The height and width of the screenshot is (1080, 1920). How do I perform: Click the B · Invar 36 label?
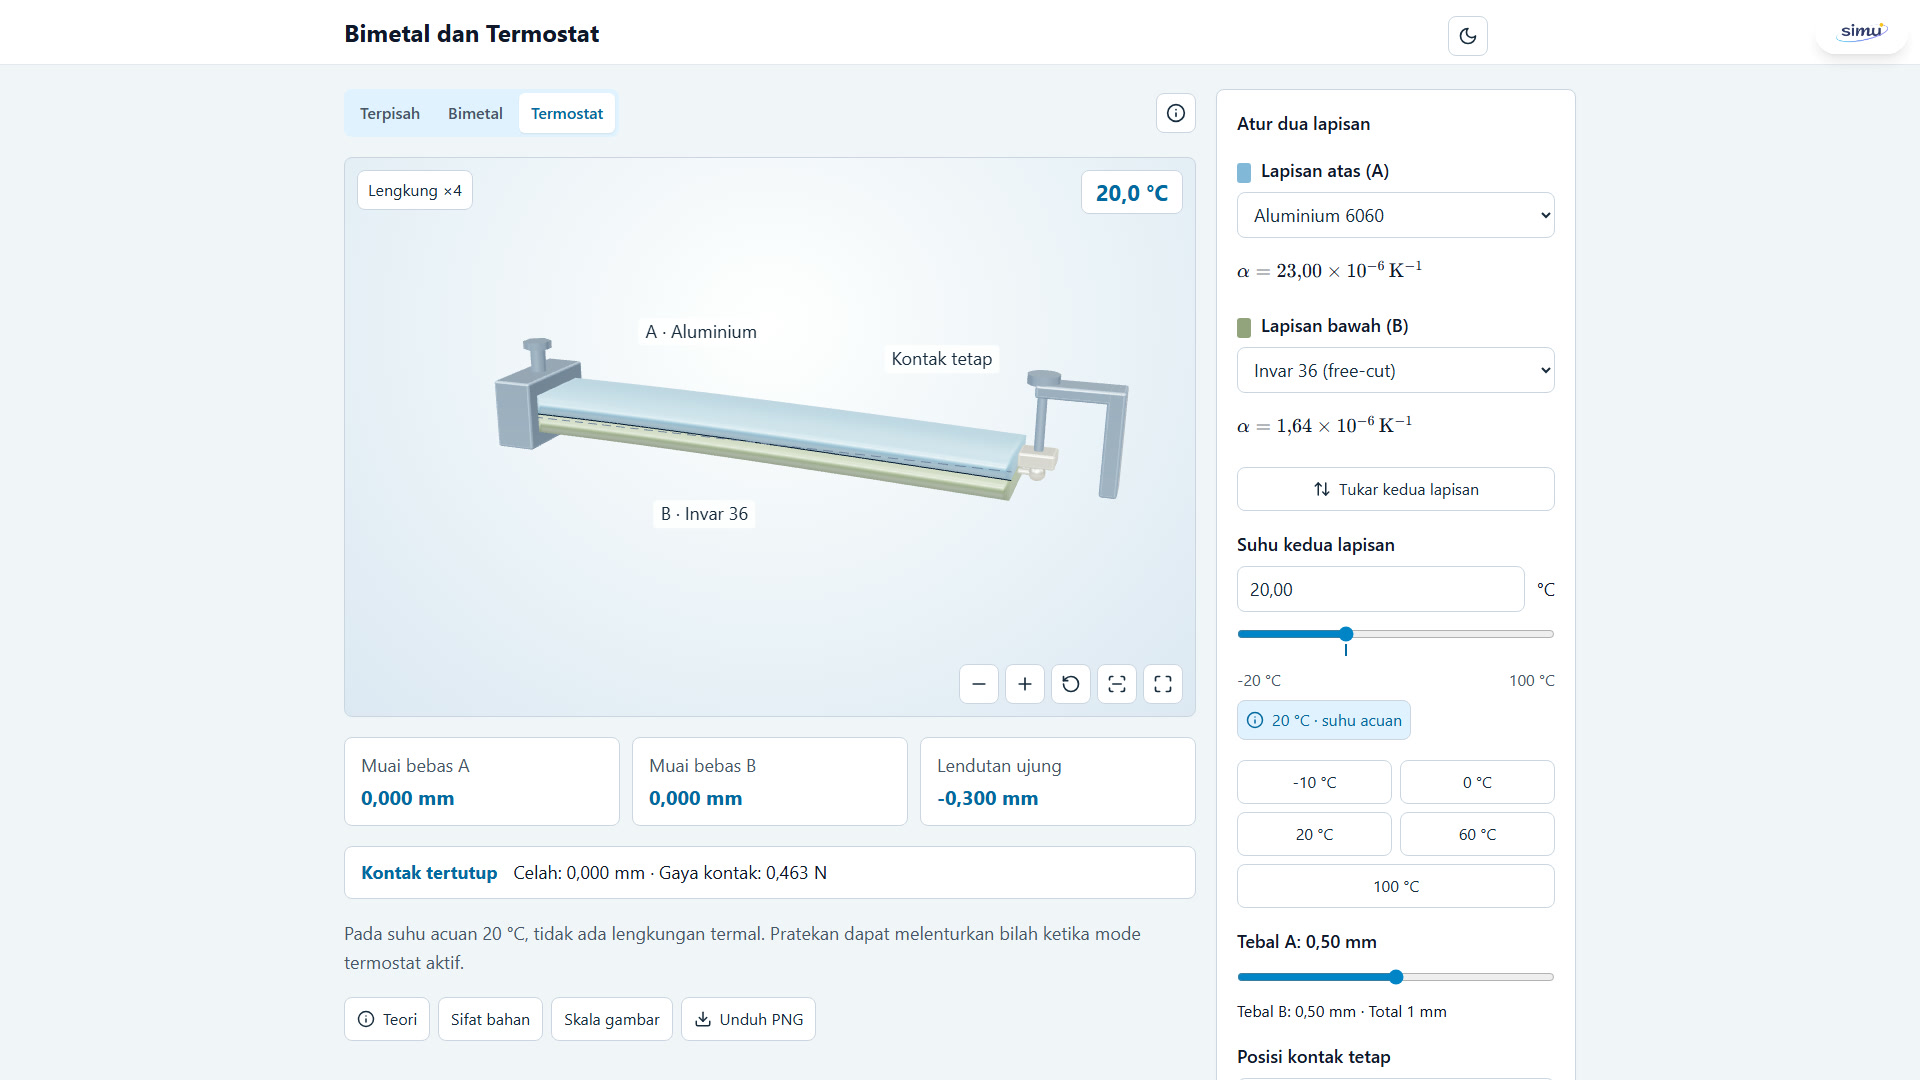pos(704,514)
